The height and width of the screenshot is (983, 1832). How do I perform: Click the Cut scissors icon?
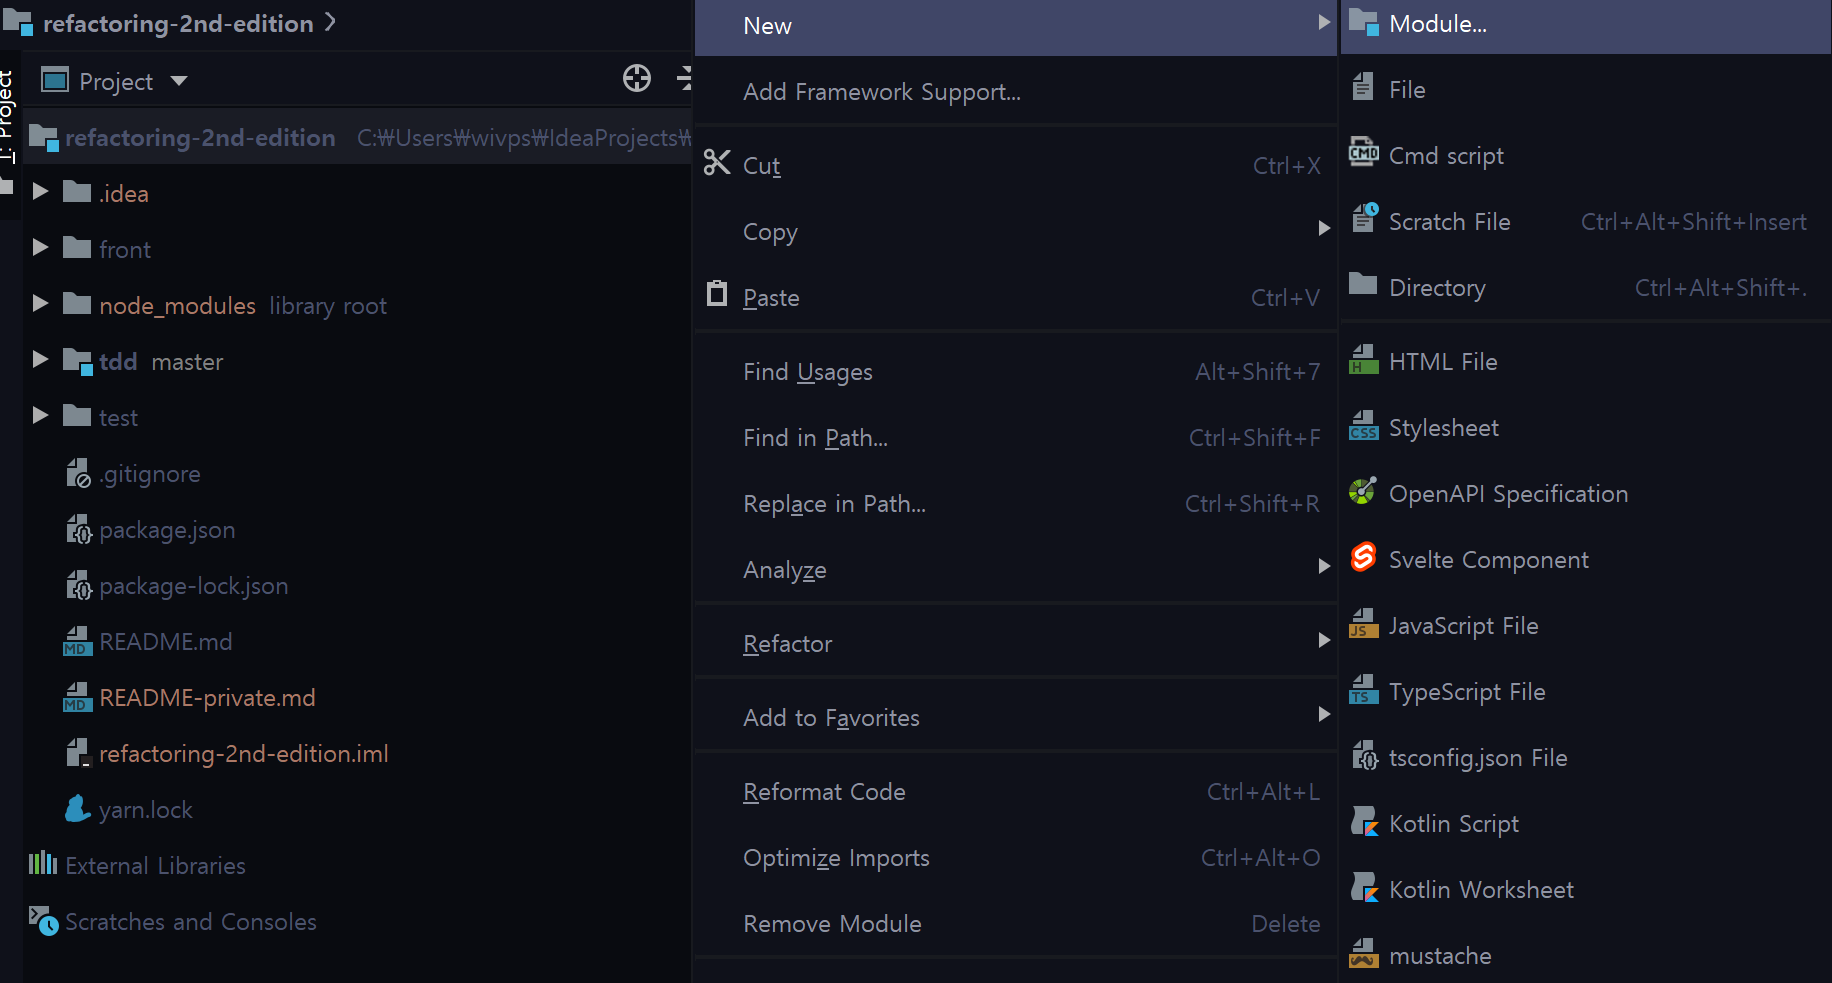[717, 162]
